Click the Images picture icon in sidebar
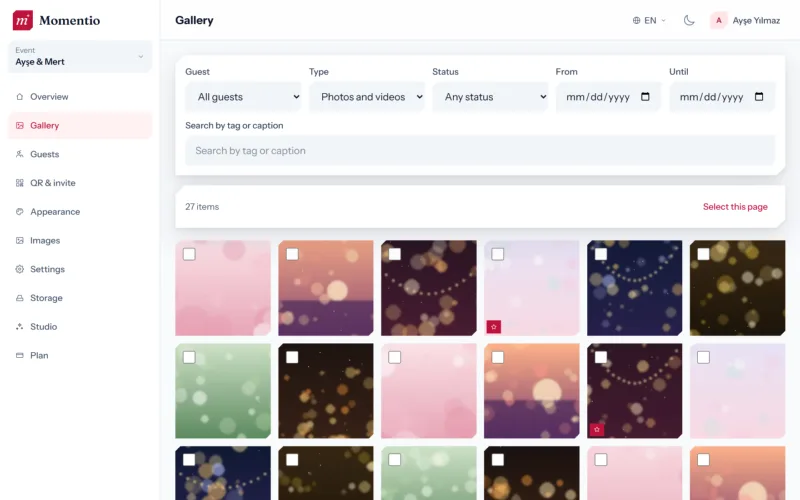This screenshot has height=500, width=800. coord(19,240)
